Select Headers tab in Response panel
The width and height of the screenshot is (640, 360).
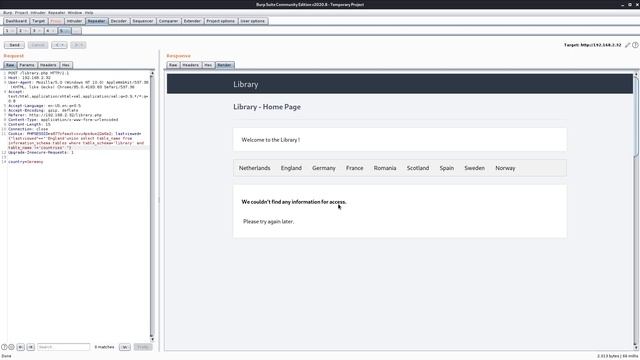point(191,65)
